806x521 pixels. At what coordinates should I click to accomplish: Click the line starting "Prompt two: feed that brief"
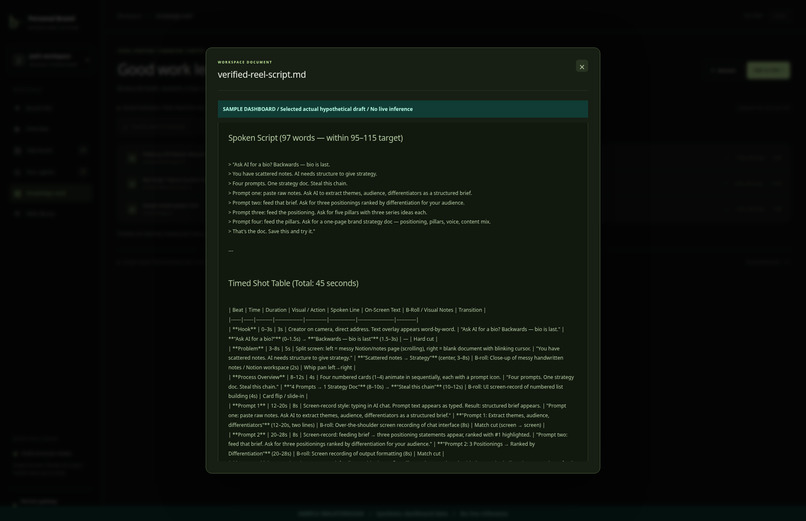346,202
